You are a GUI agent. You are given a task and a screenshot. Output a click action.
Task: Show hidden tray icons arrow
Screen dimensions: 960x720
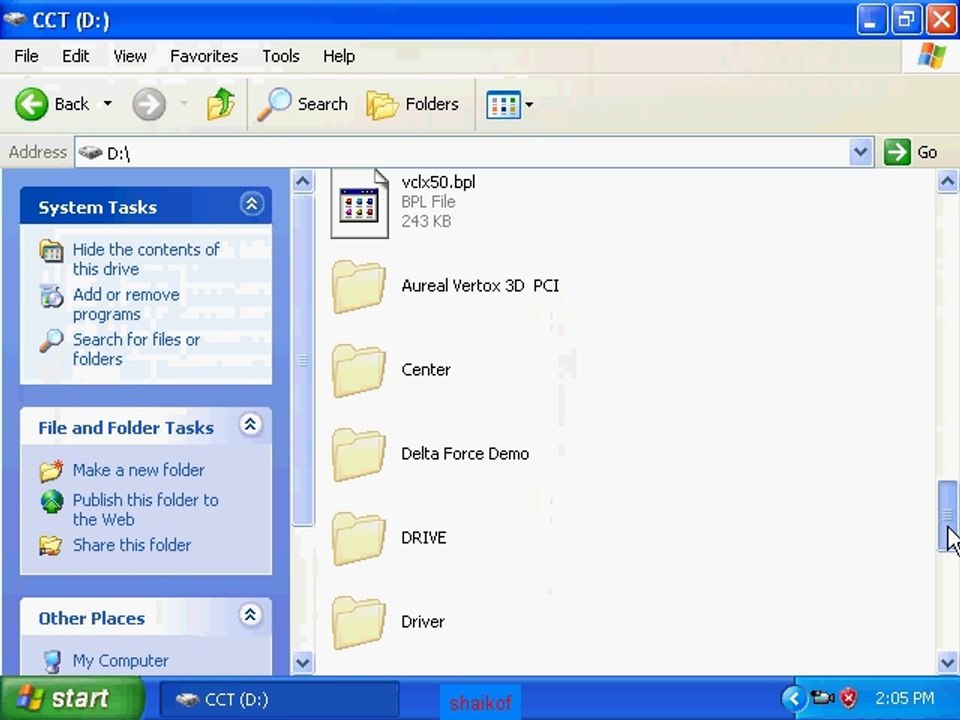793,698
